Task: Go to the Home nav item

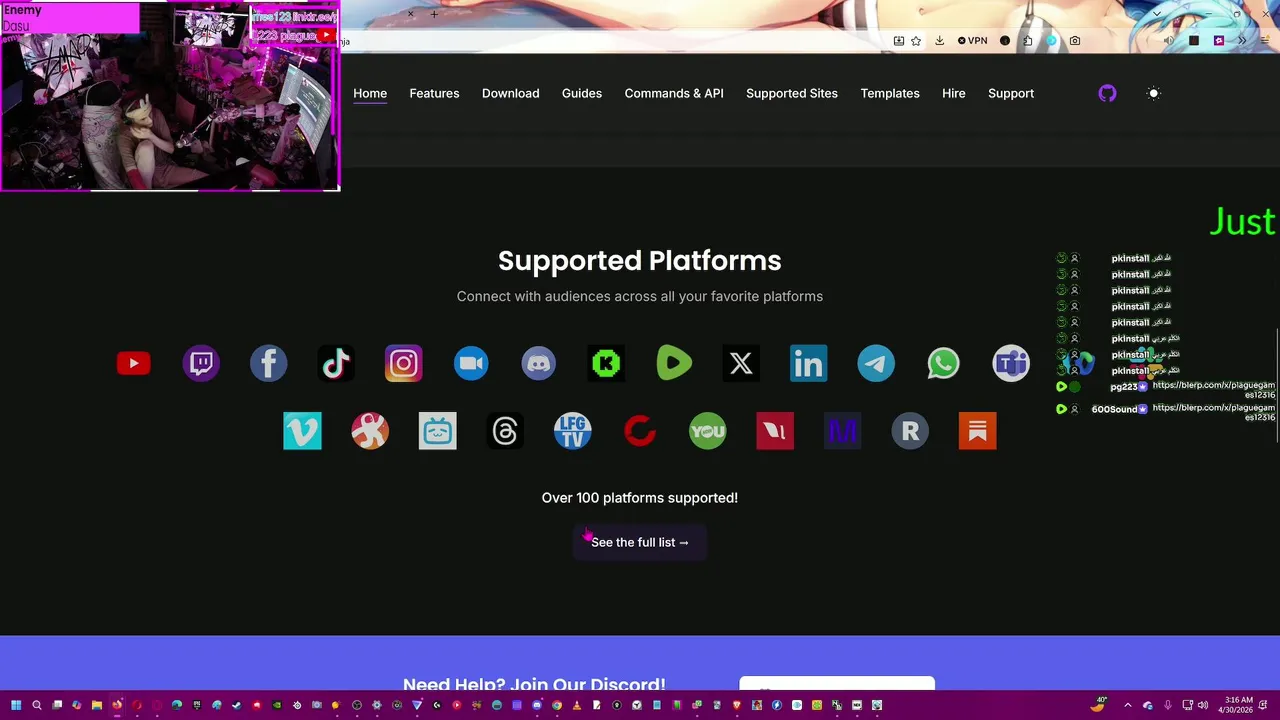Action: click(x=370, y=93)
